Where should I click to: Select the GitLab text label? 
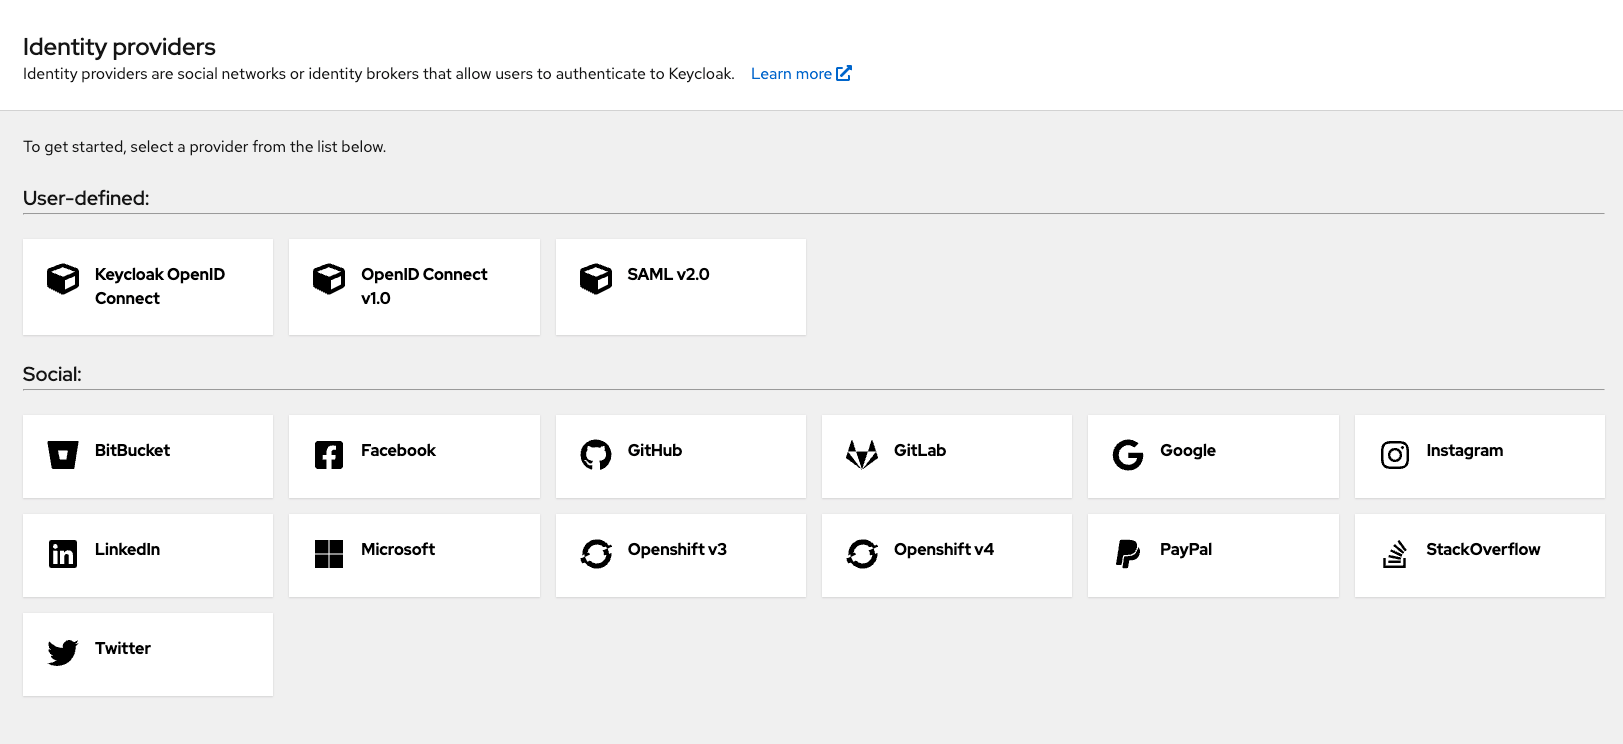(920, 450)
